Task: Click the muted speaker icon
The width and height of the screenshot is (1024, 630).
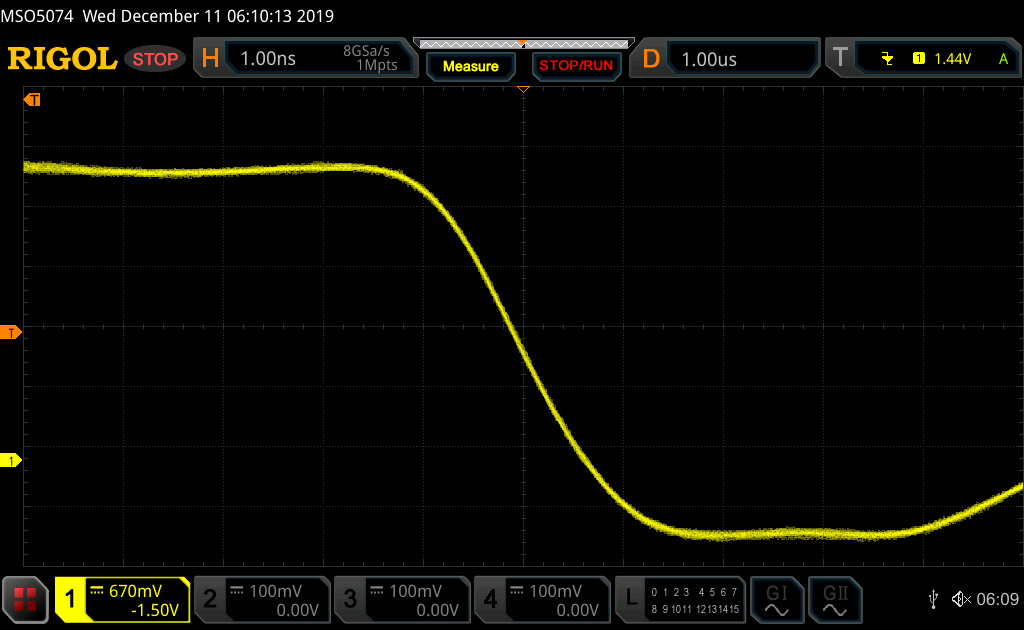Action: tap(961, 599)
